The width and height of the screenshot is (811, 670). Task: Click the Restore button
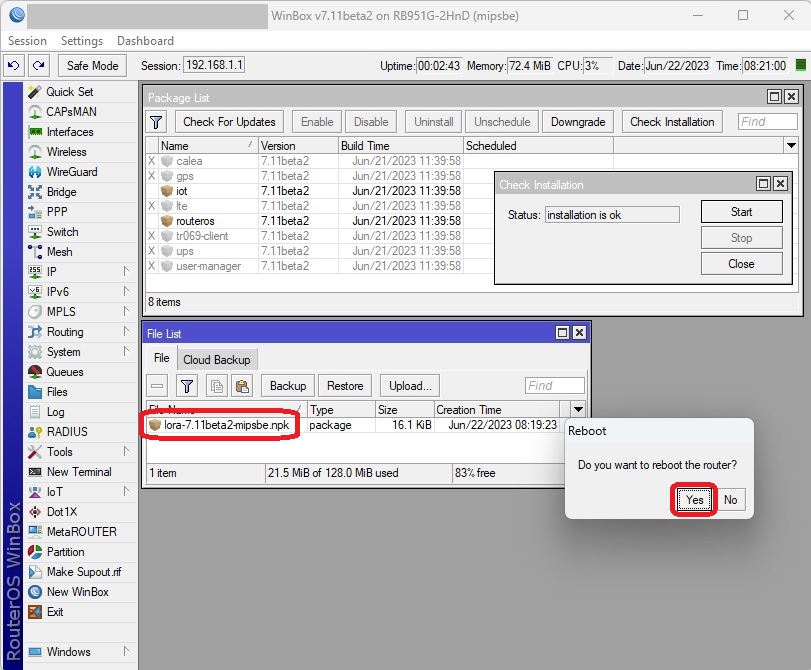tap(345, 386)
